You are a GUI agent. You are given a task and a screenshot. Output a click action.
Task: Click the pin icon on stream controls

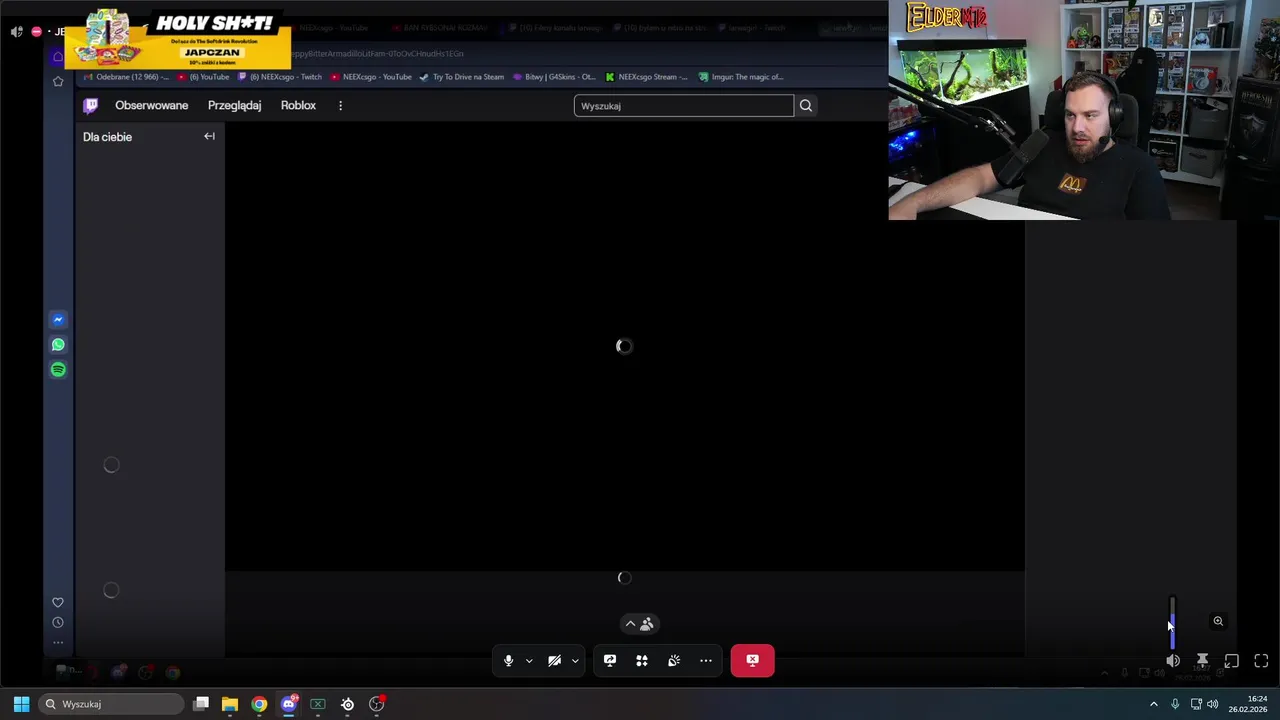pos(1202,661)
